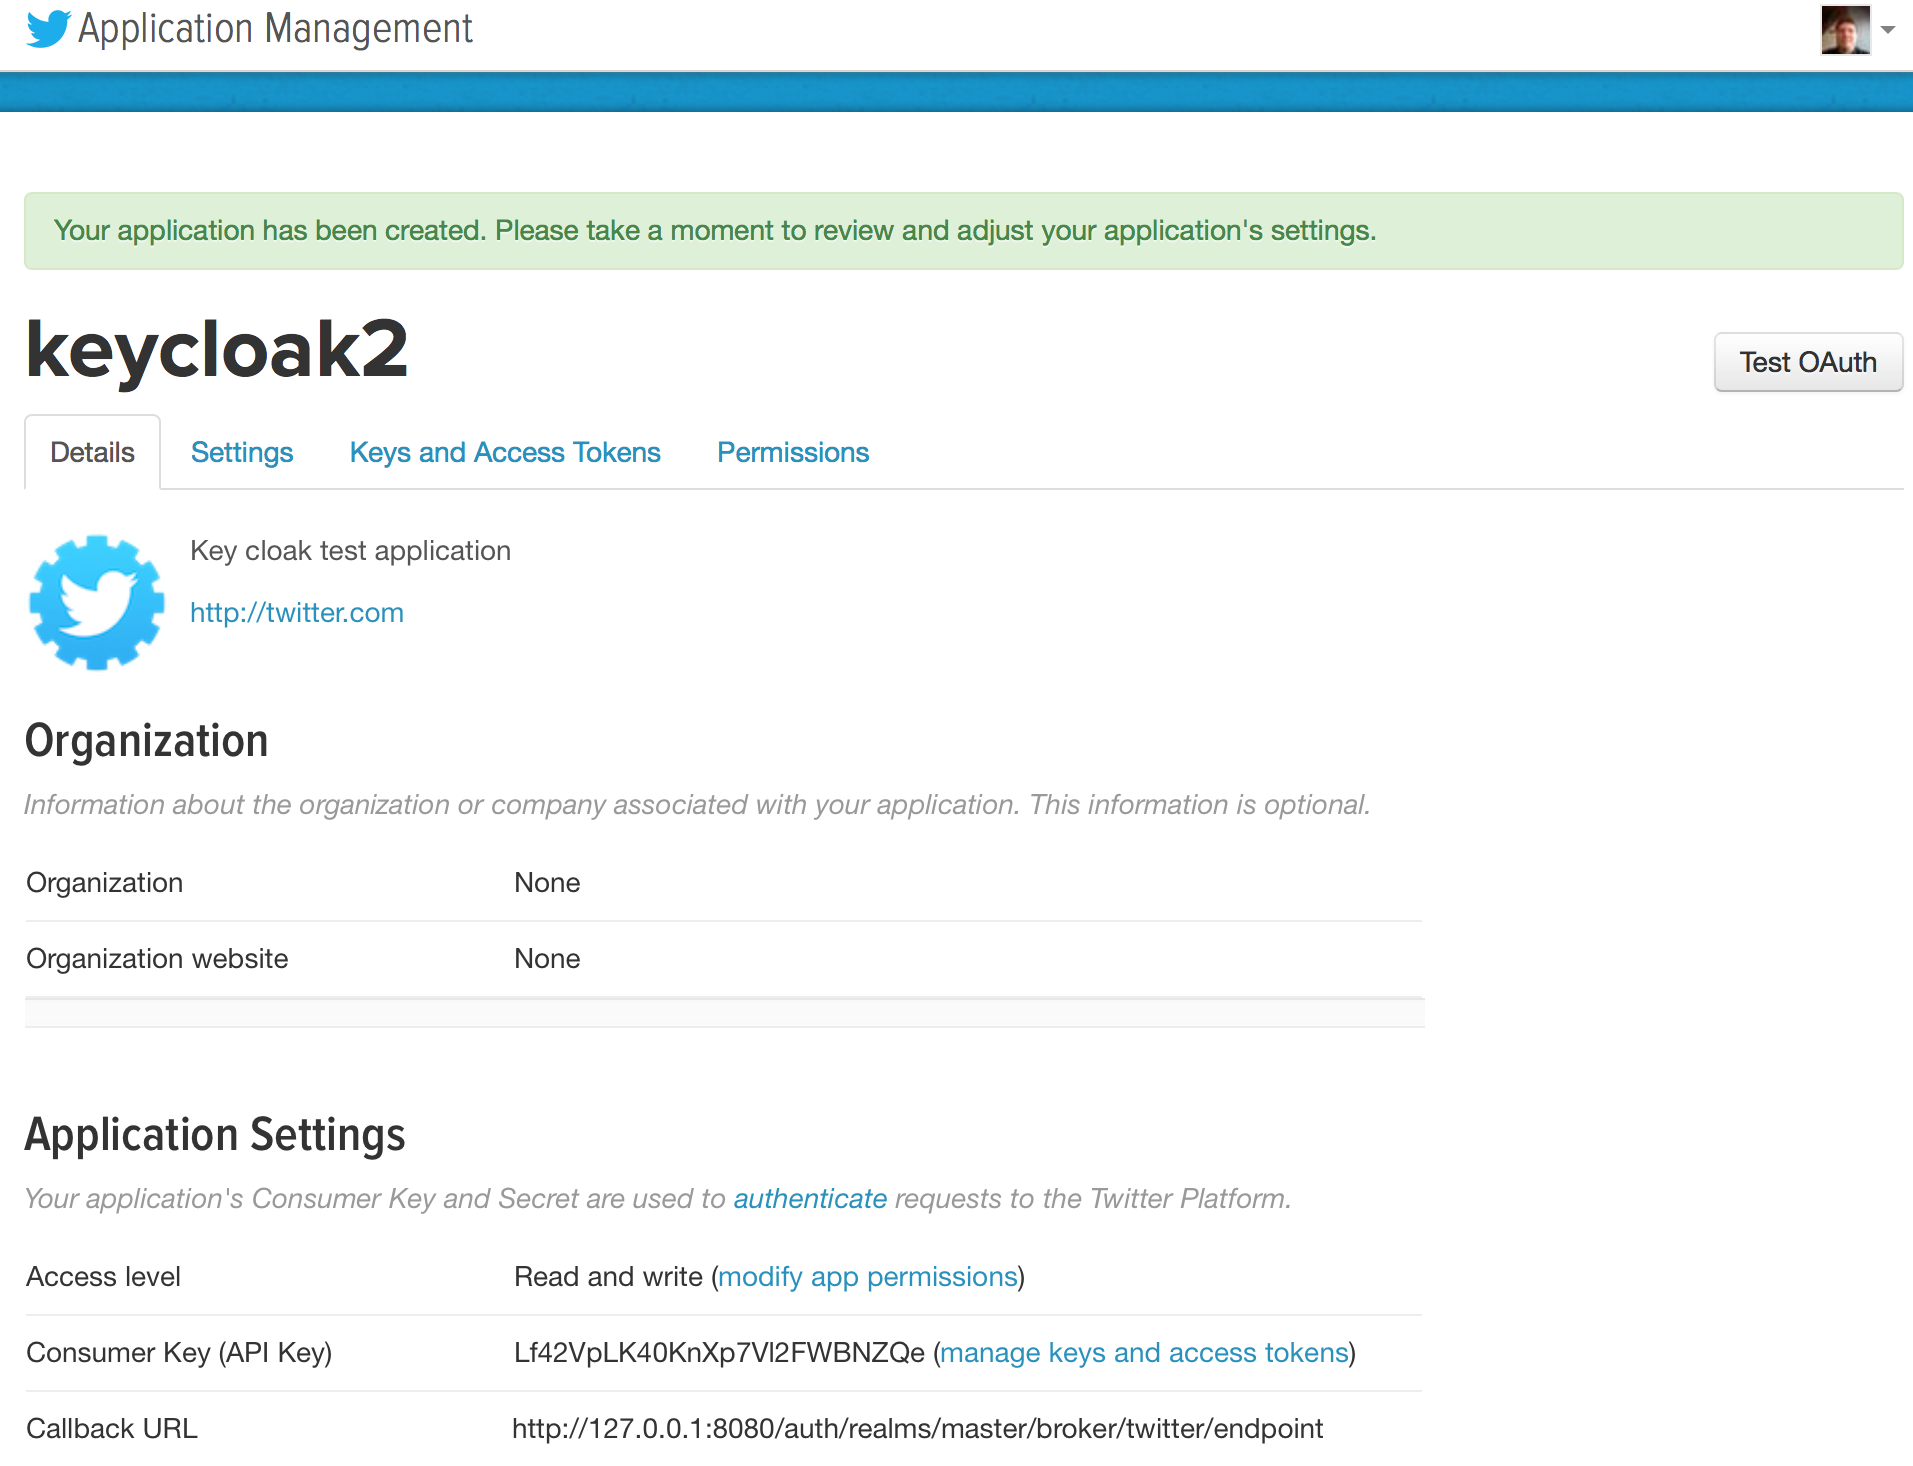Select the Details tab
1913x1466 pixels.
91,452
